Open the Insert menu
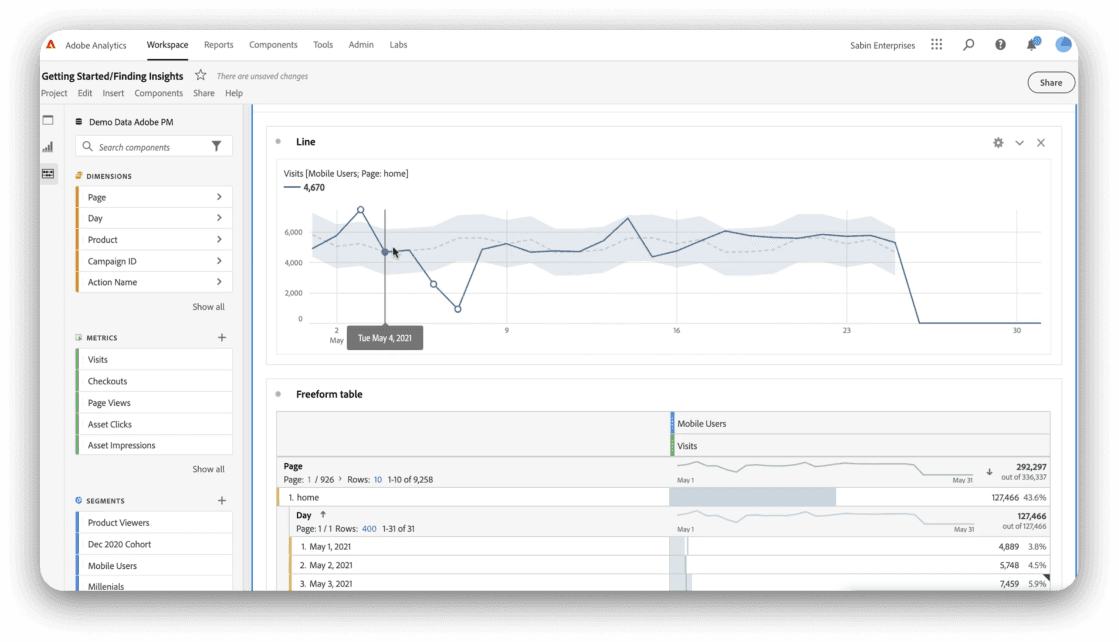 pos(113,93)
